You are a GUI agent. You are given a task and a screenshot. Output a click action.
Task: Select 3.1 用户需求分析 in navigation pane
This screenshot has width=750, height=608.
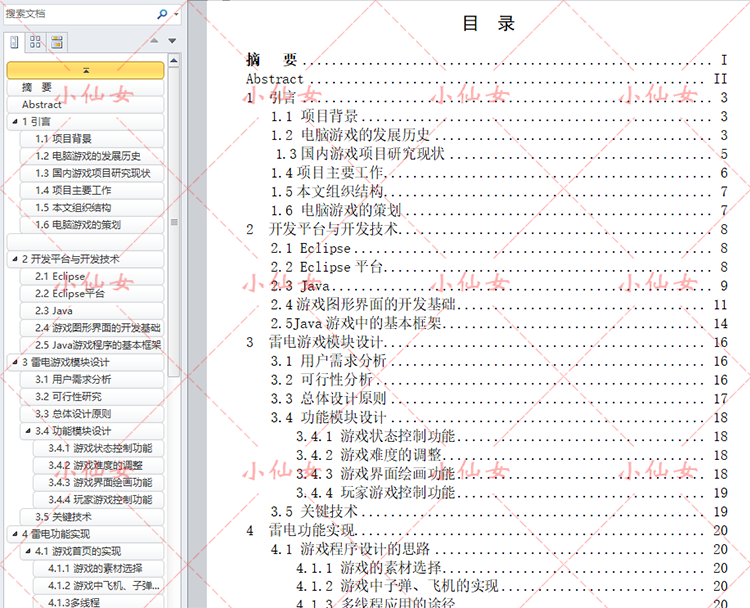(x=92, y=379)
